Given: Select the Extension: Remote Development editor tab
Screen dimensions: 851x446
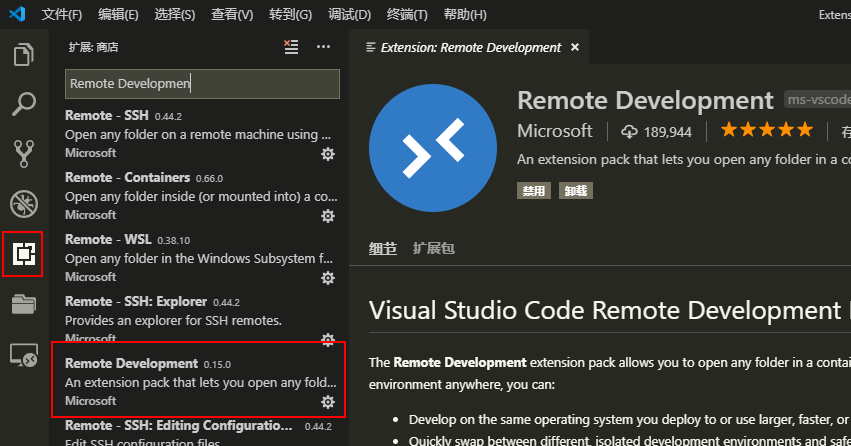Looking at the screenshot, I should point(469,48).
